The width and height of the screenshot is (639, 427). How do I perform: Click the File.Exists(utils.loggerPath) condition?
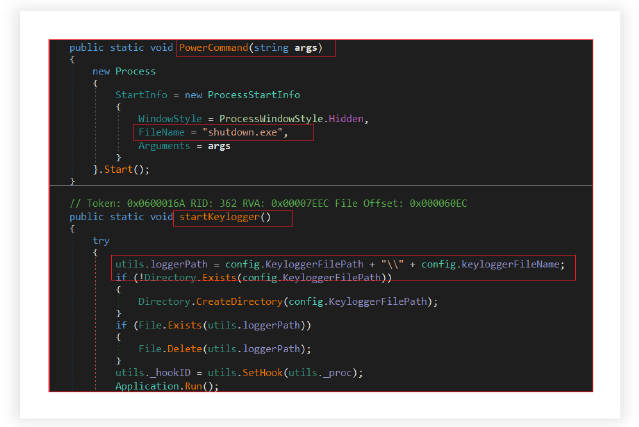click(213, 325)
